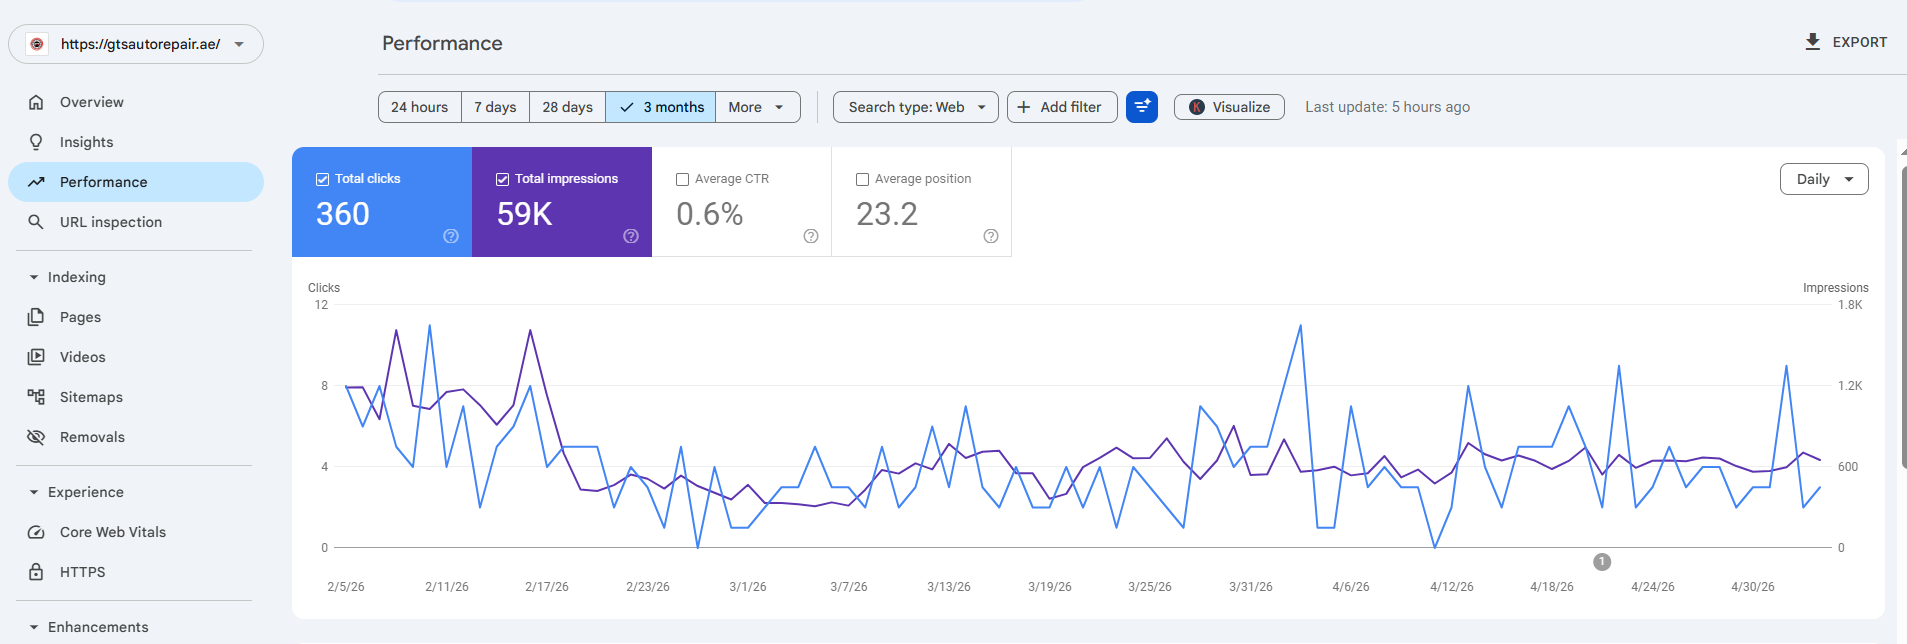Click the Core Web Vitals gauge icon
This screenshot has width=1907, height=644.
(x=36, y=532)
